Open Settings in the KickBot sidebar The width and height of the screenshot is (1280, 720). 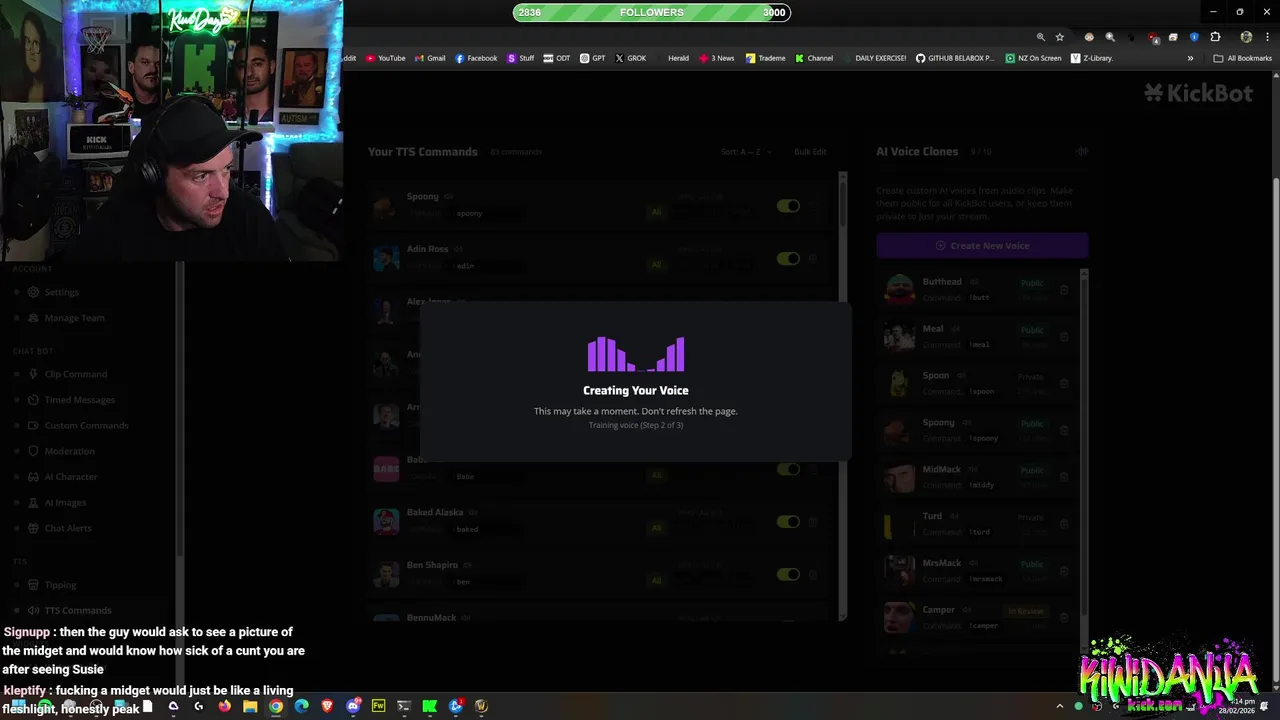pyautogui.click(x=54, y=292)
